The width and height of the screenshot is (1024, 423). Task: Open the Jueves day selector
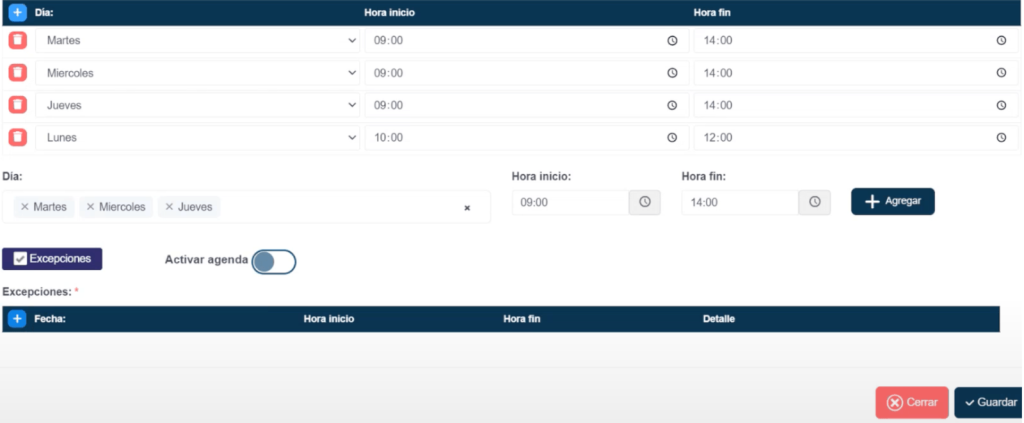click(198, 105)
